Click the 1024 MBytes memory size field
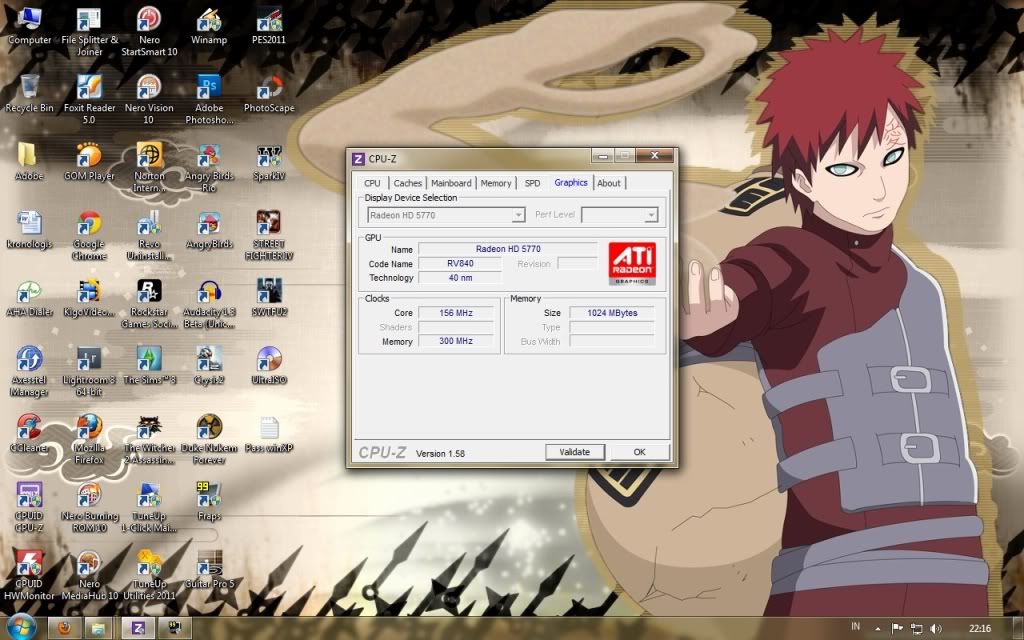 (612, 313)
